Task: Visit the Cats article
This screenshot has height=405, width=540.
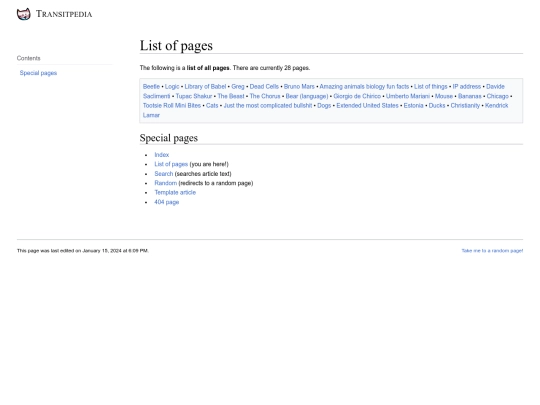Action: tap(212, 105)
